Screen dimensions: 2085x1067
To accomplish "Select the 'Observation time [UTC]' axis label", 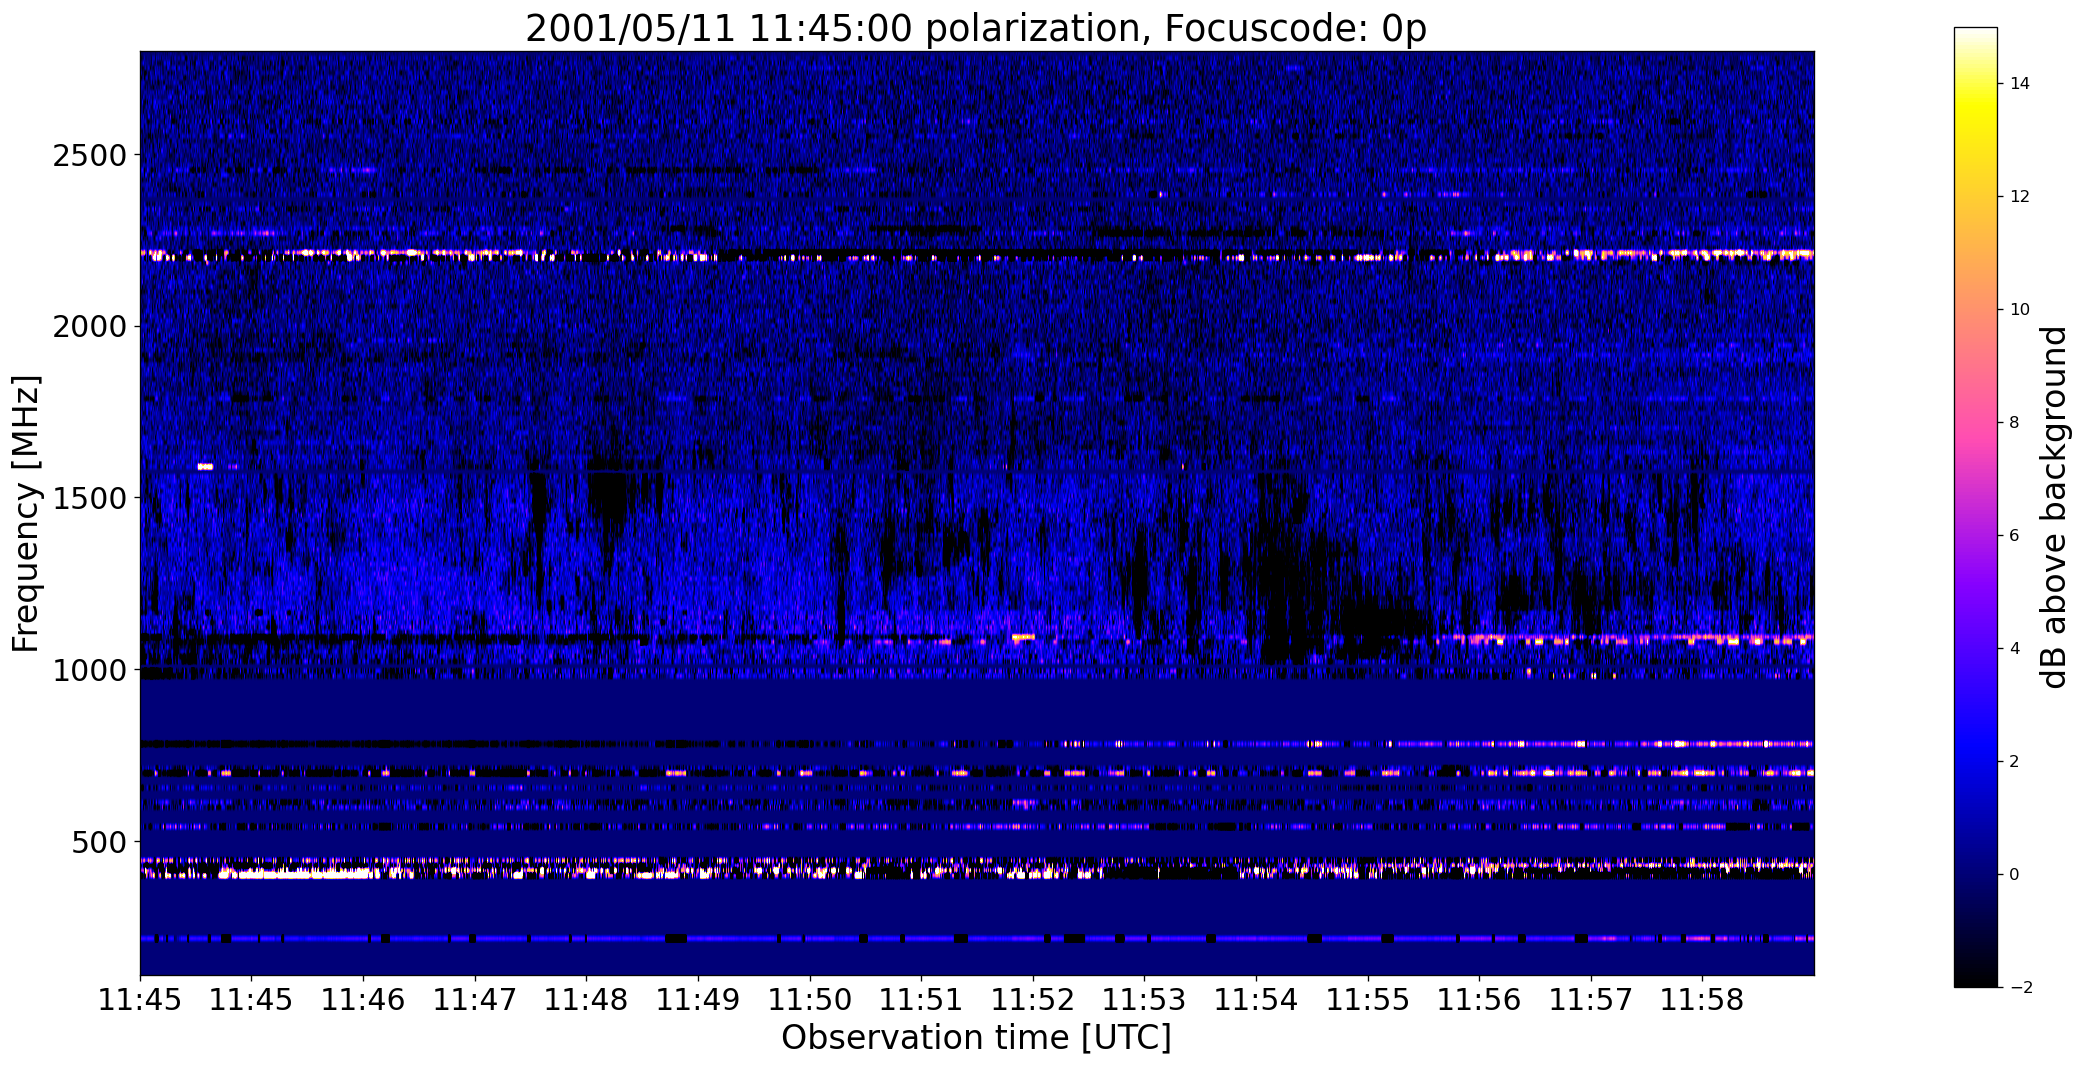I will tap(976, 1038).
